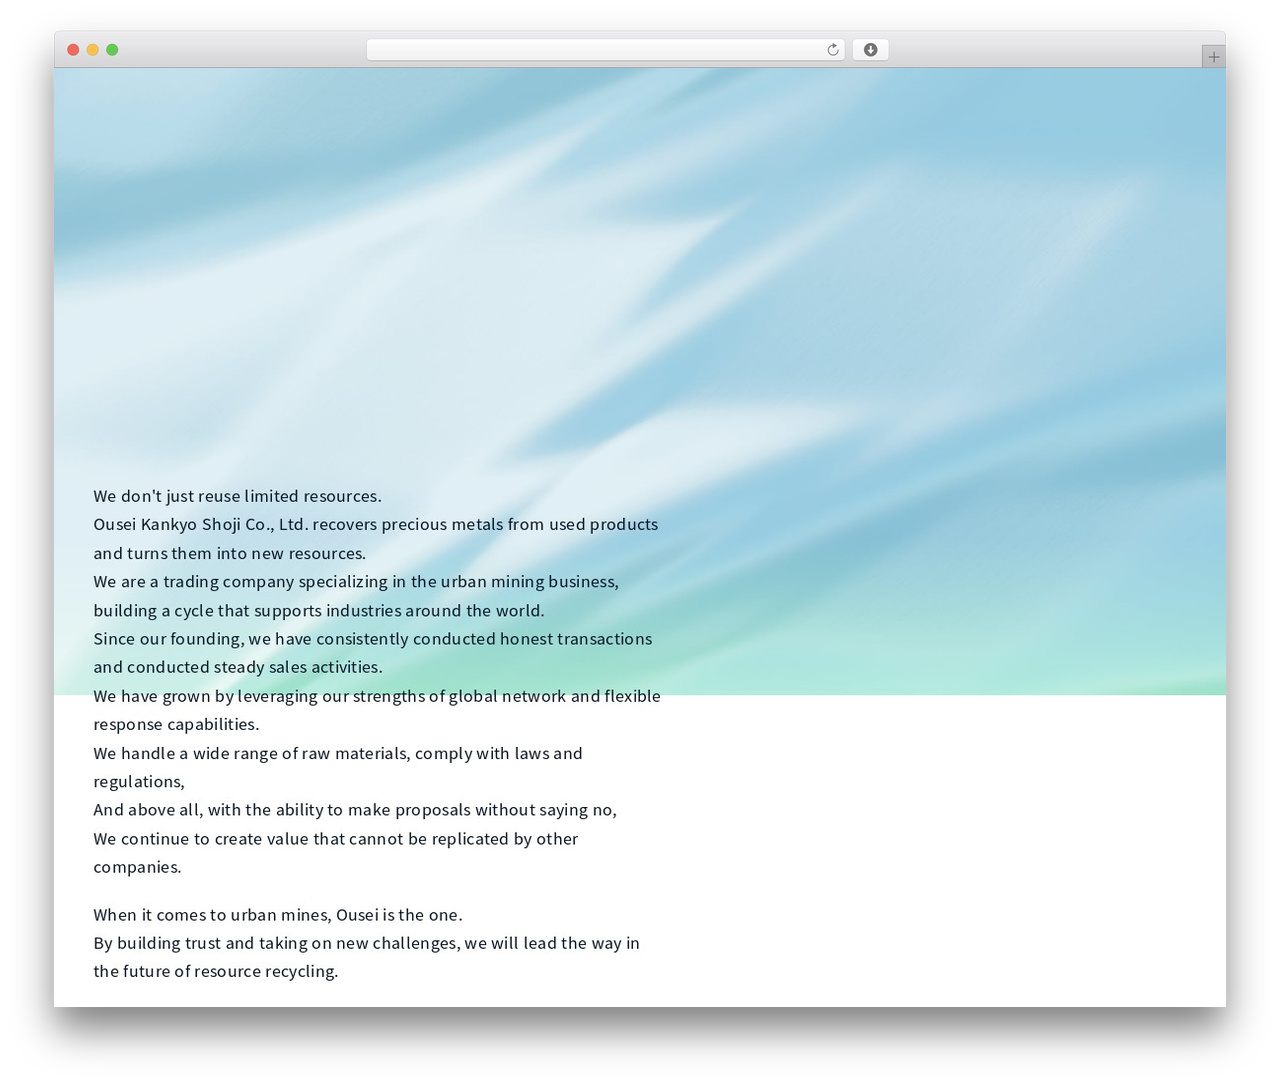Image resolution: width=1280 pixels, height=1084 pixels.
Task: Click the line "We continue to create value"
Action: point(336,839)
